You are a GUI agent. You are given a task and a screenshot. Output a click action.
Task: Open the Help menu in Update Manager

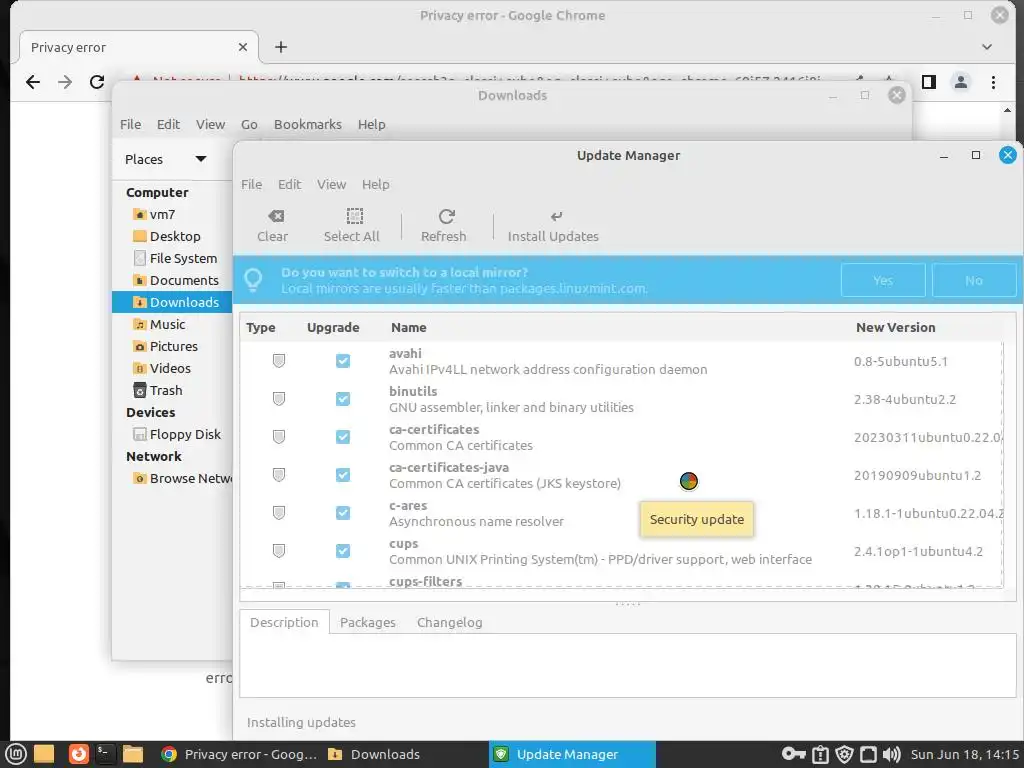tap(376, 184)
